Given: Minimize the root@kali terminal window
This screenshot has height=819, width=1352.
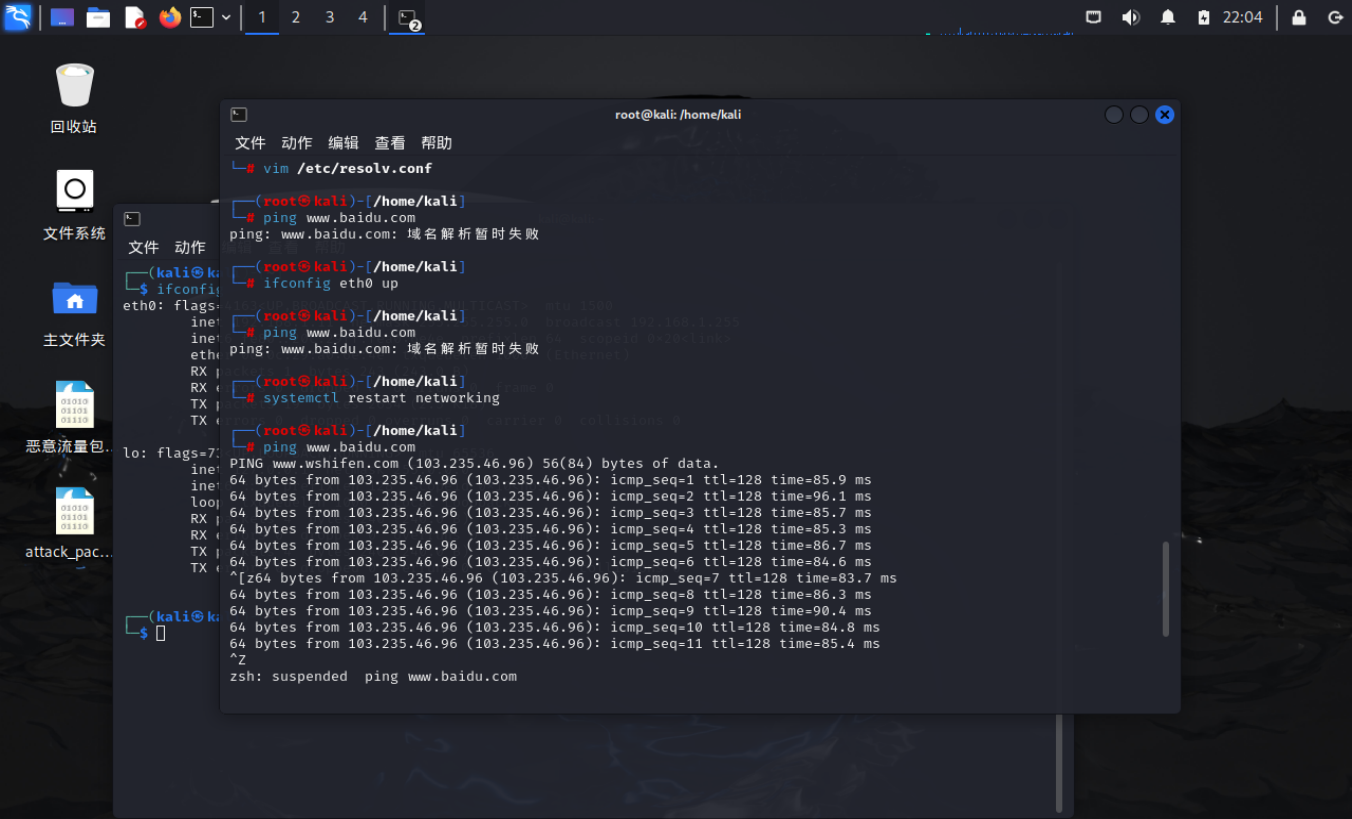Looking at the screenshot, I should pyautogui.click(x=1113, y=115).
